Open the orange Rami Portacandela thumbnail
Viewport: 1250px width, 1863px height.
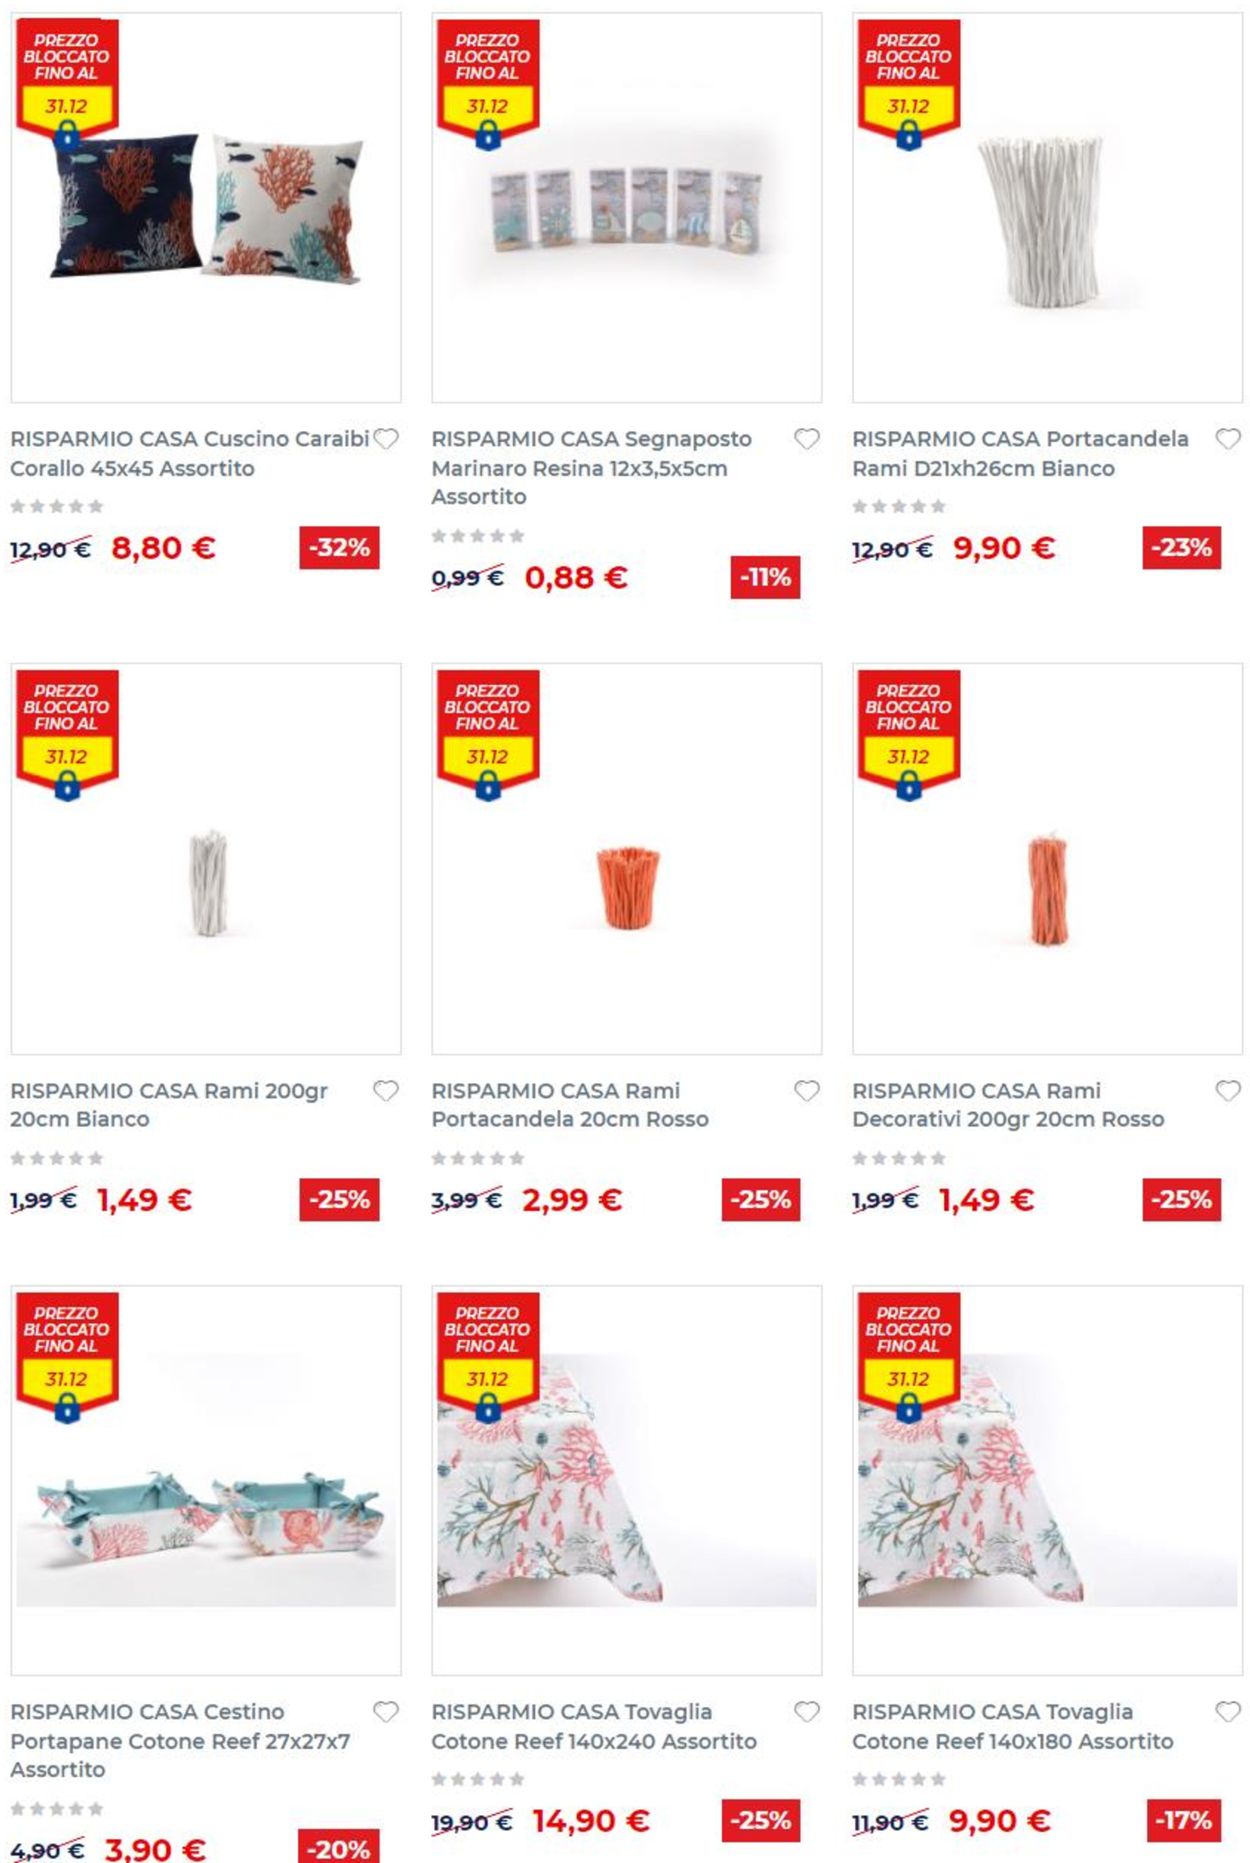point(627,859)
